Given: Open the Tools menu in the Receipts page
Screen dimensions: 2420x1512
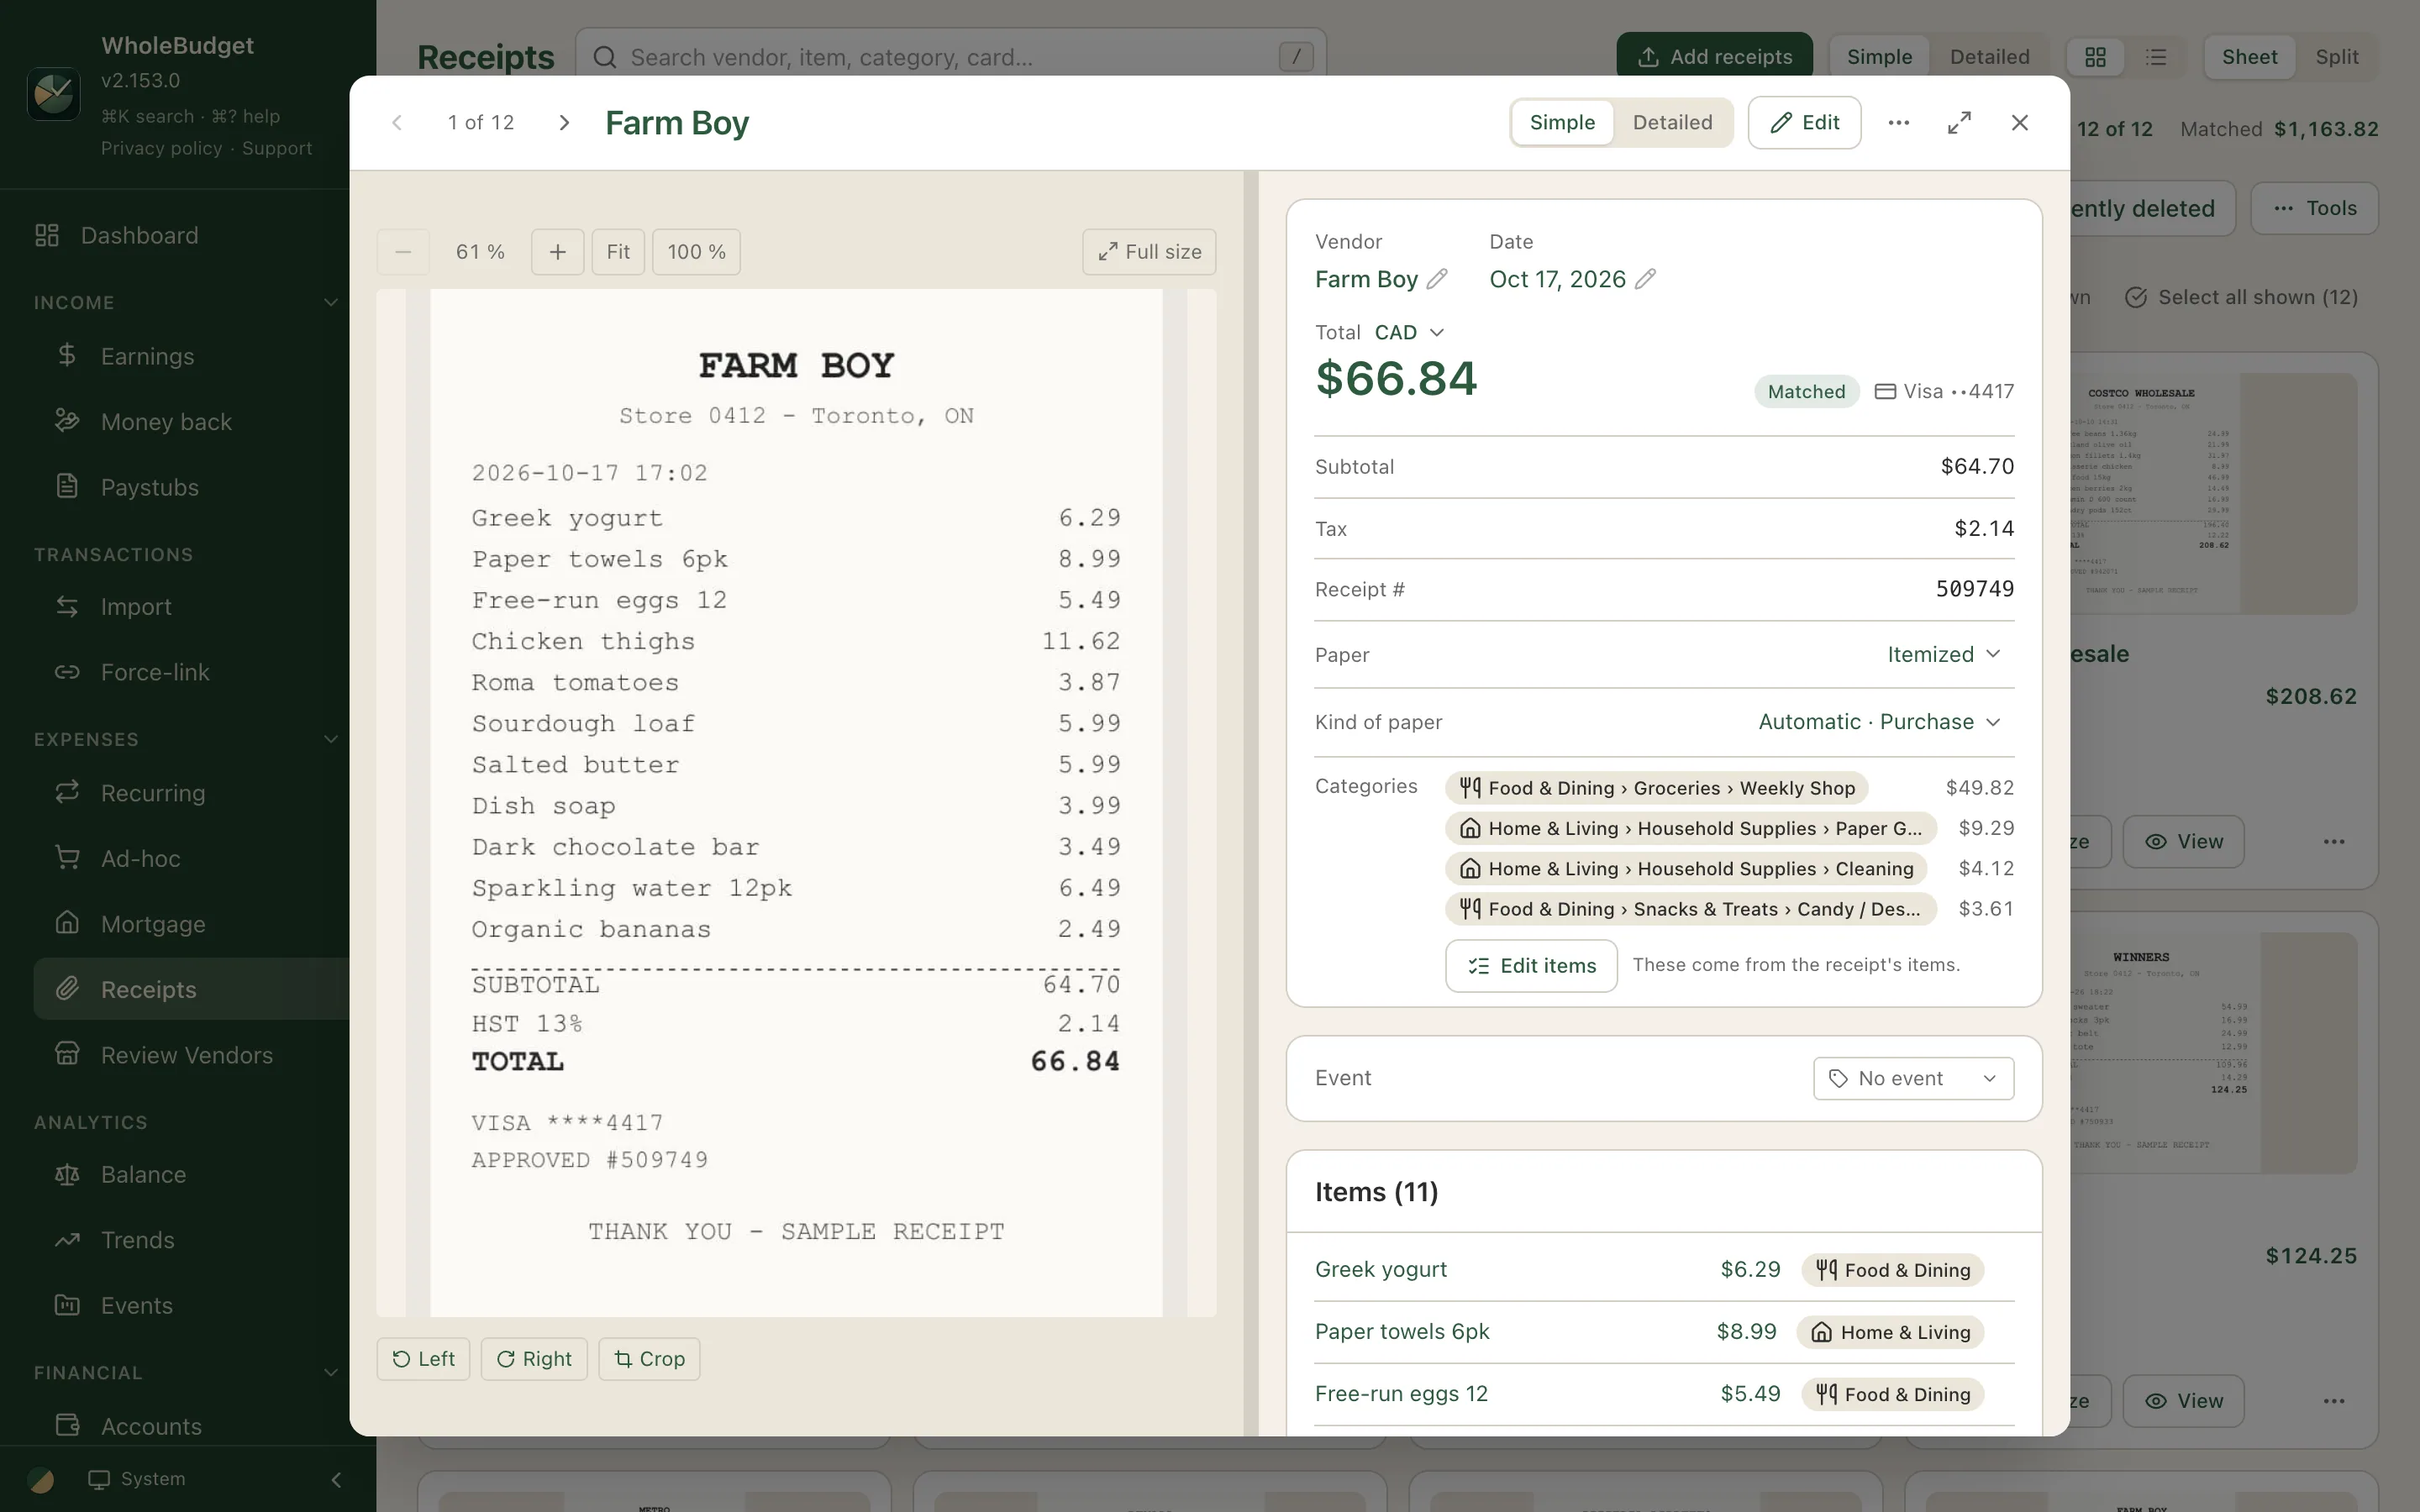Looking at the screenshot, I should point(2314,208).
